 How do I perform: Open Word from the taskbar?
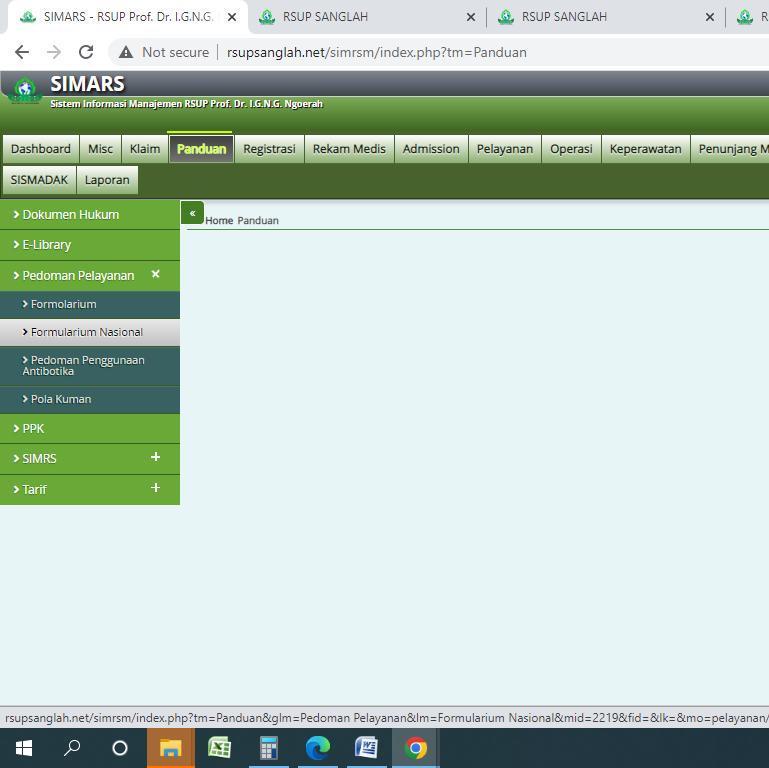(x=366, y=748)
